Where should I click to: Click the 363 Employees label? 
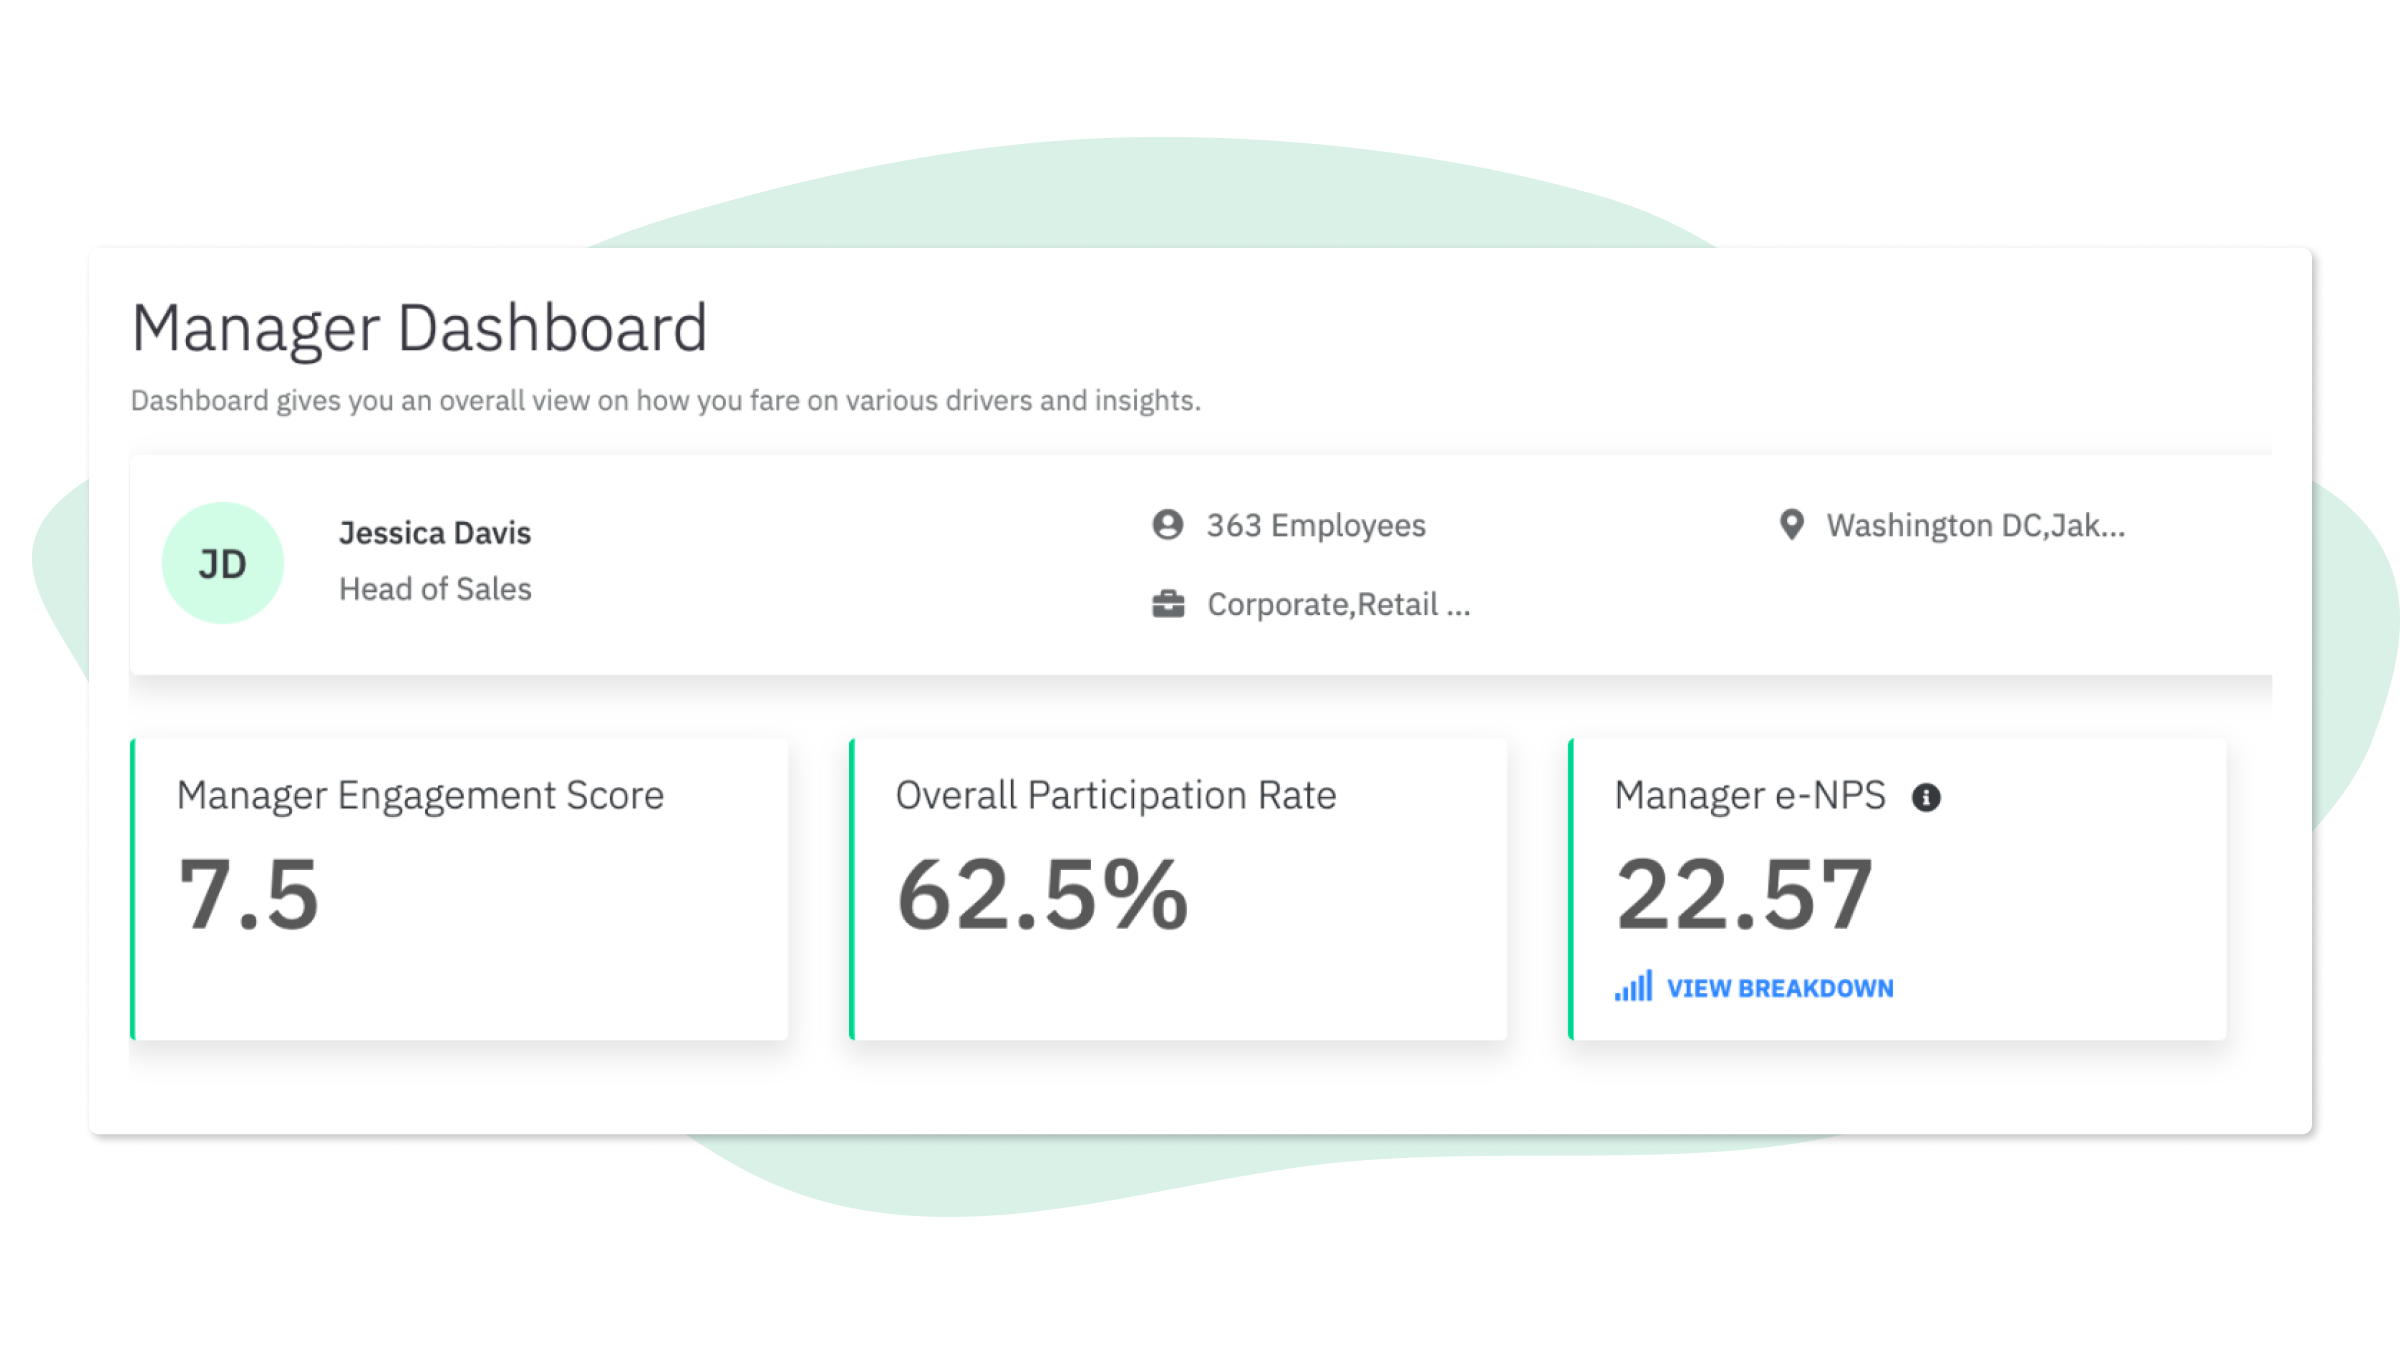[x=1315, y=525]
